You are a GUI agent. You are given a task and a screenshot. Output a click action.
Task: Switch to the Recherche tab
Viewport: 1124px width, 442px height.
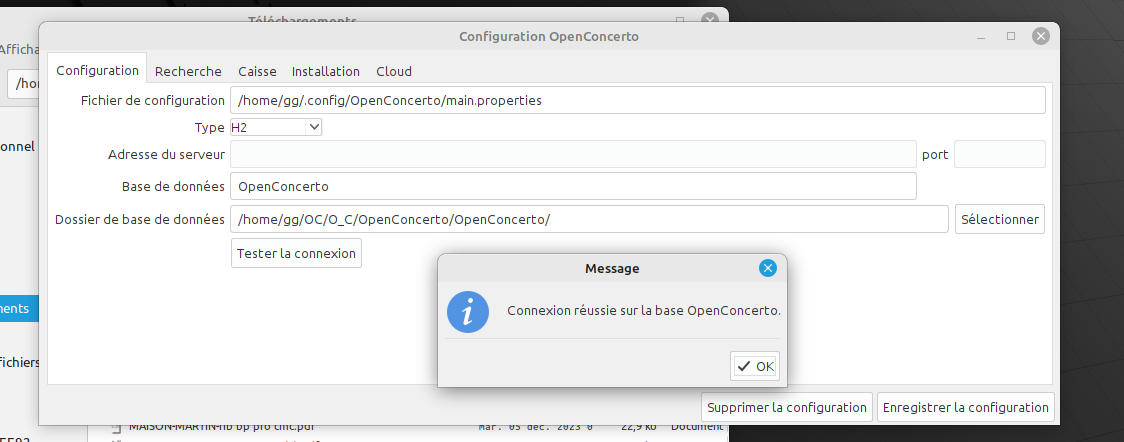point(188,71)
